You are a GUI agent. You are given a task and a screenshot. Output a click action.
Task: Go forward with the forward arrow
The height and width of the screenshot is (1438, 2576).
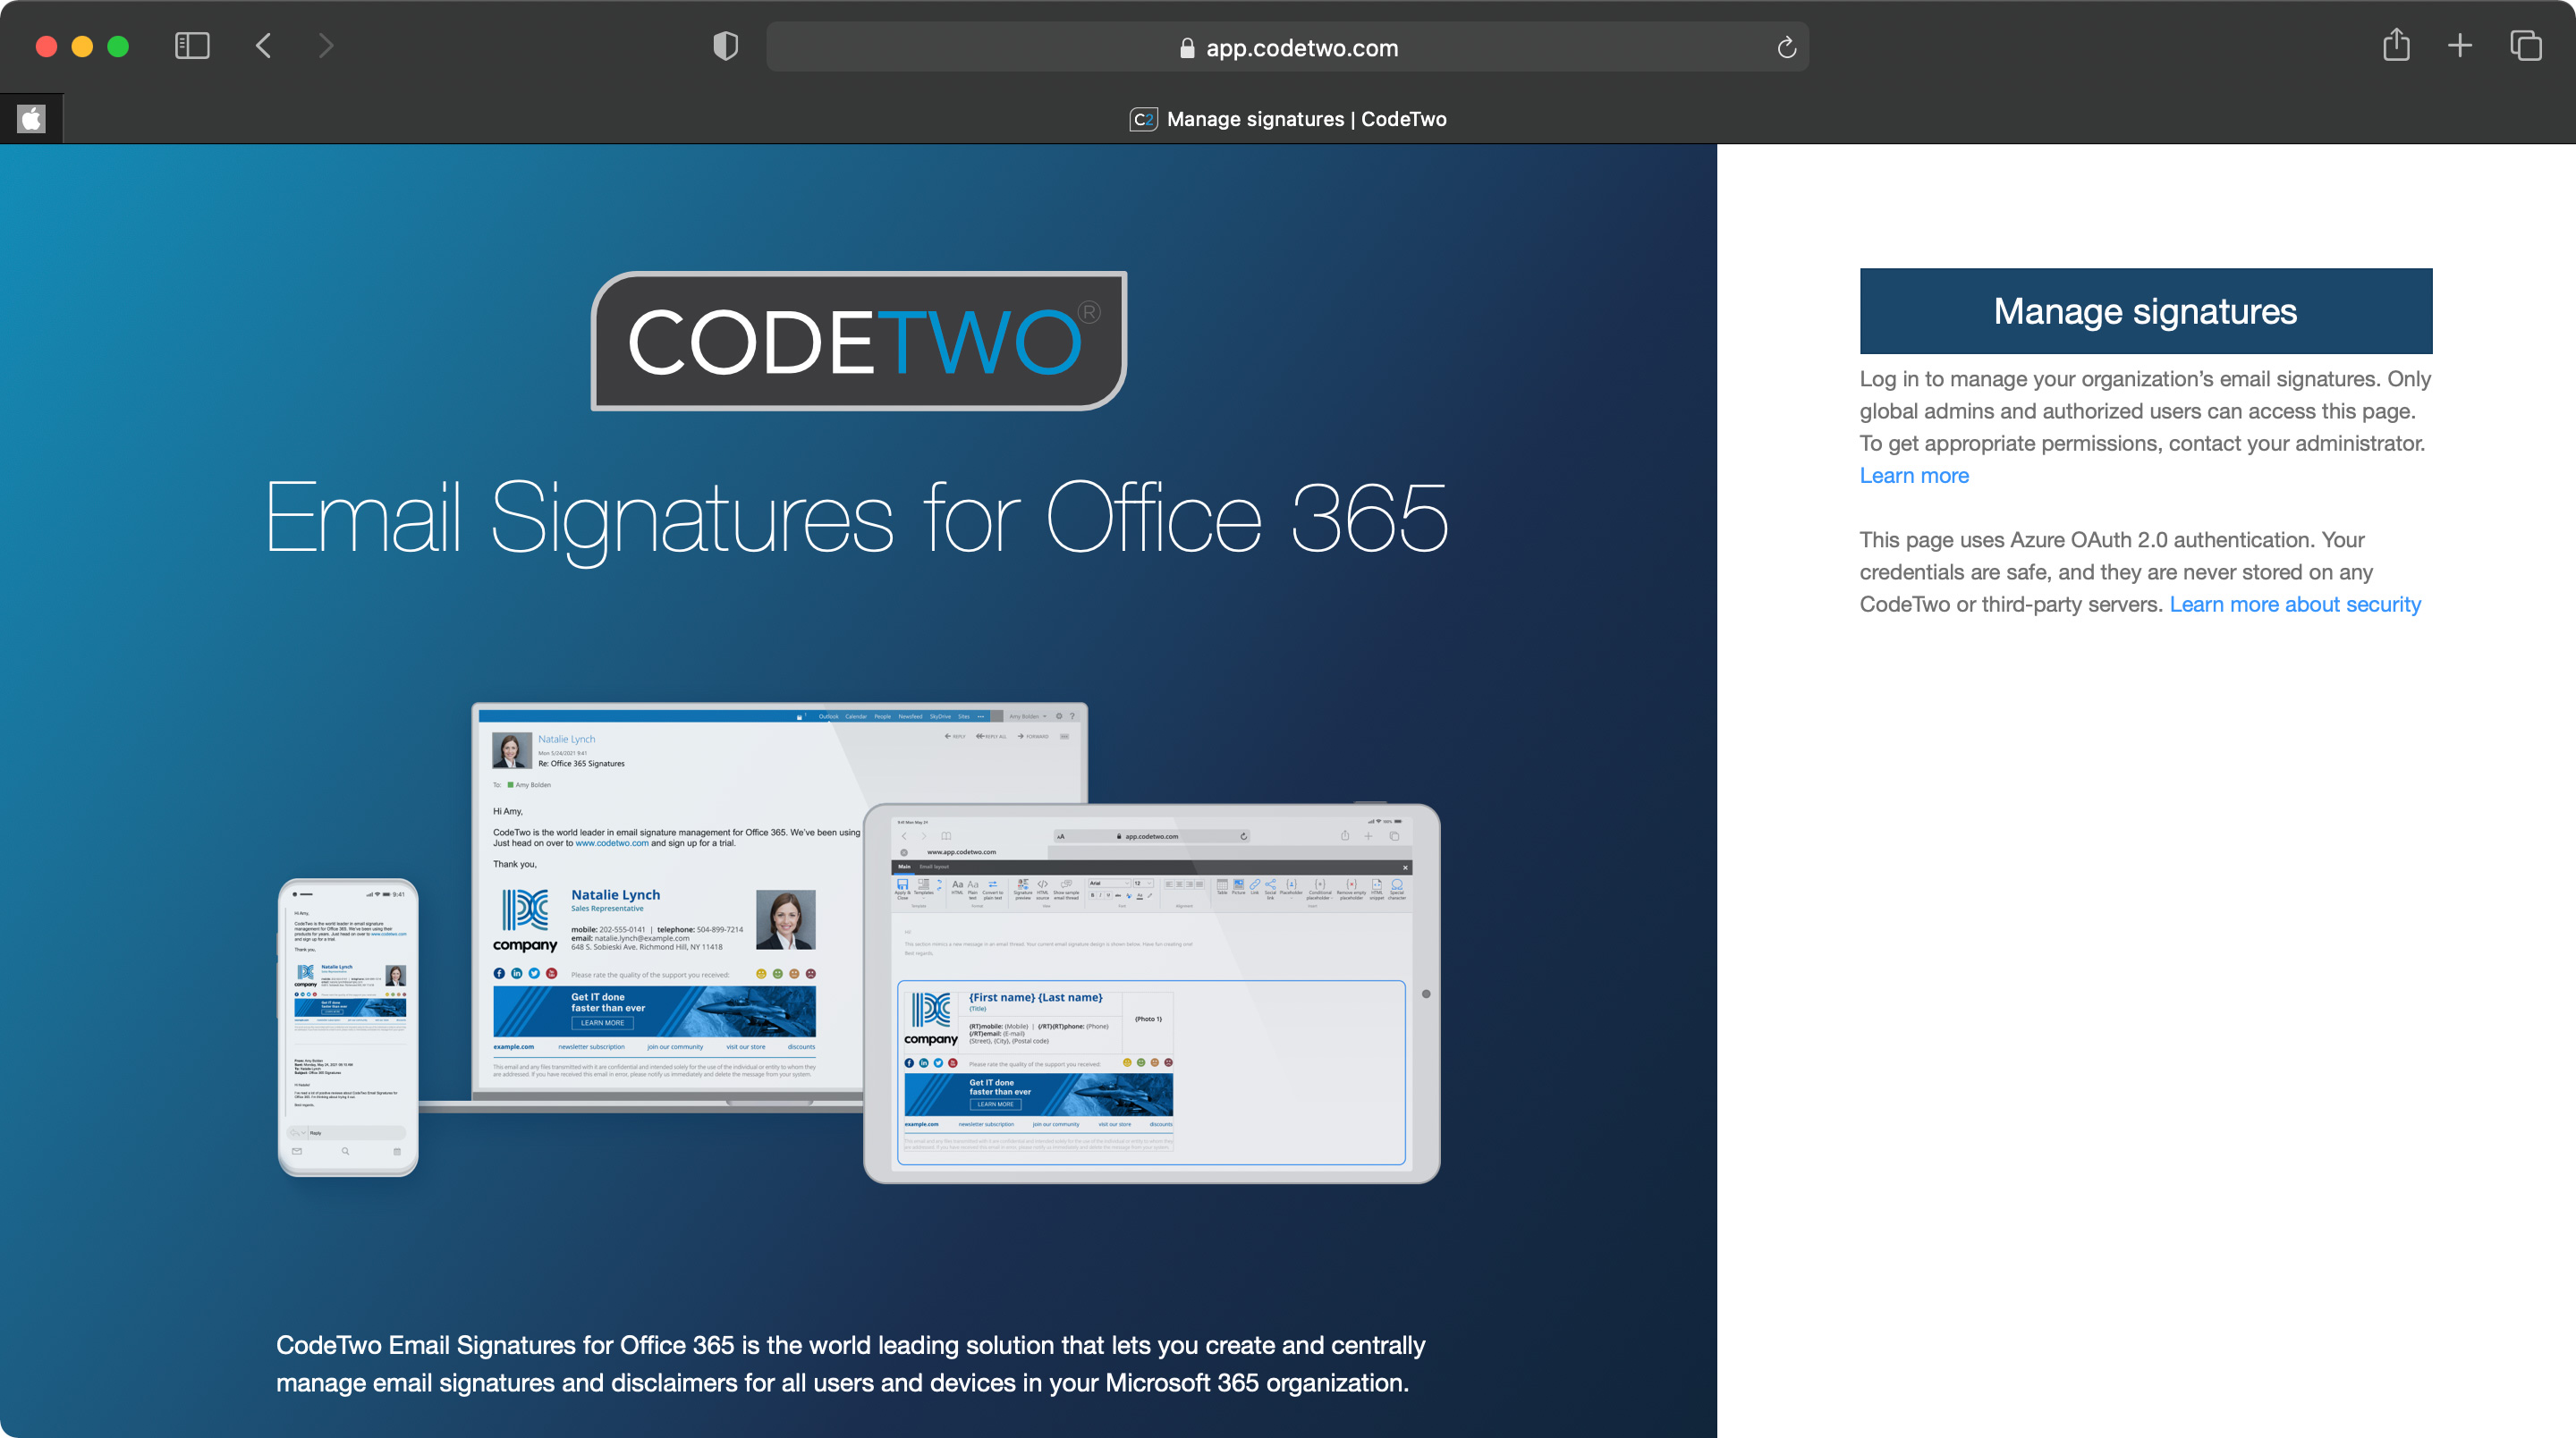(326, 46)
